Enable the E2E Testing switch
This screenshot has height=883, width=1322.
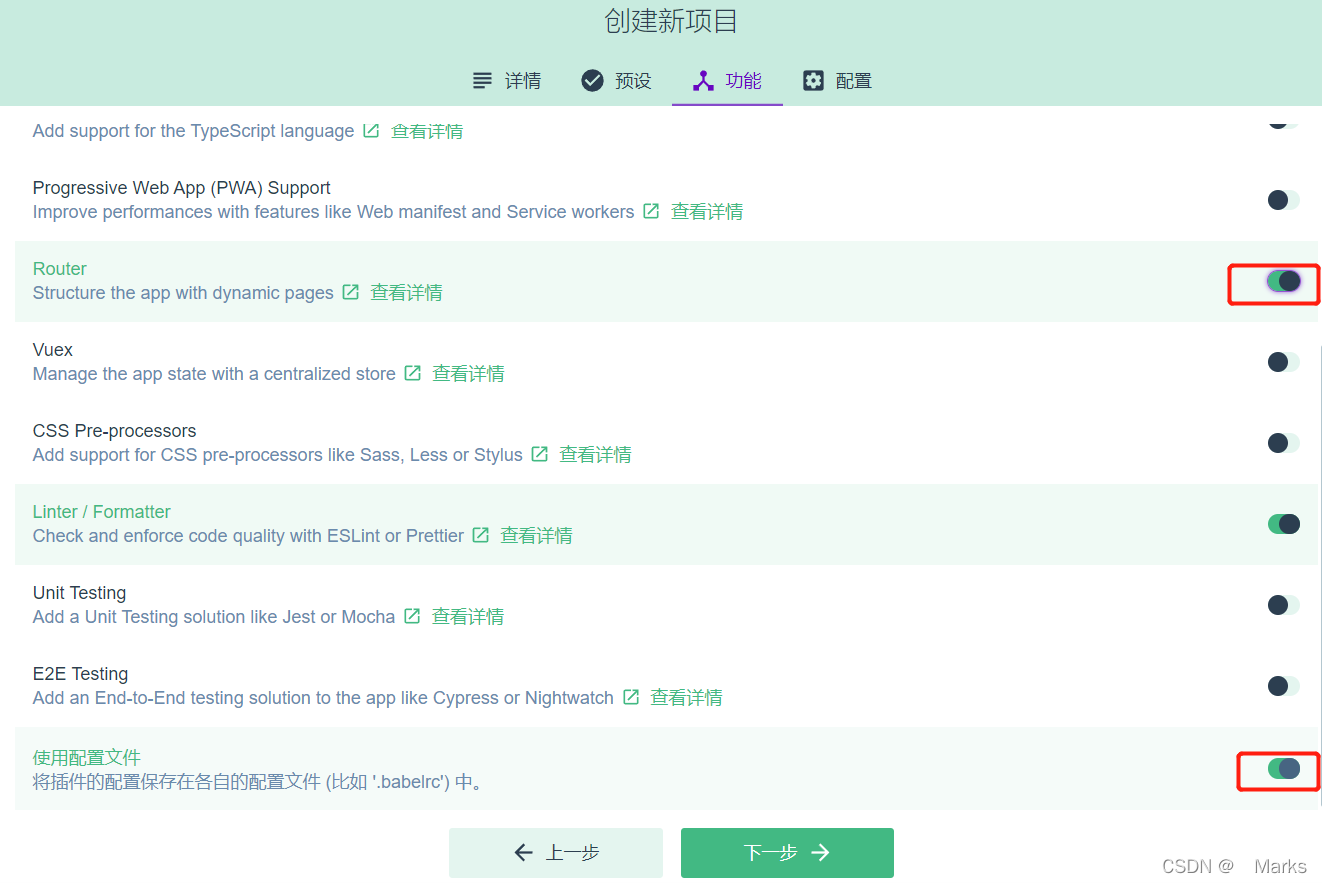[1283, 686]
